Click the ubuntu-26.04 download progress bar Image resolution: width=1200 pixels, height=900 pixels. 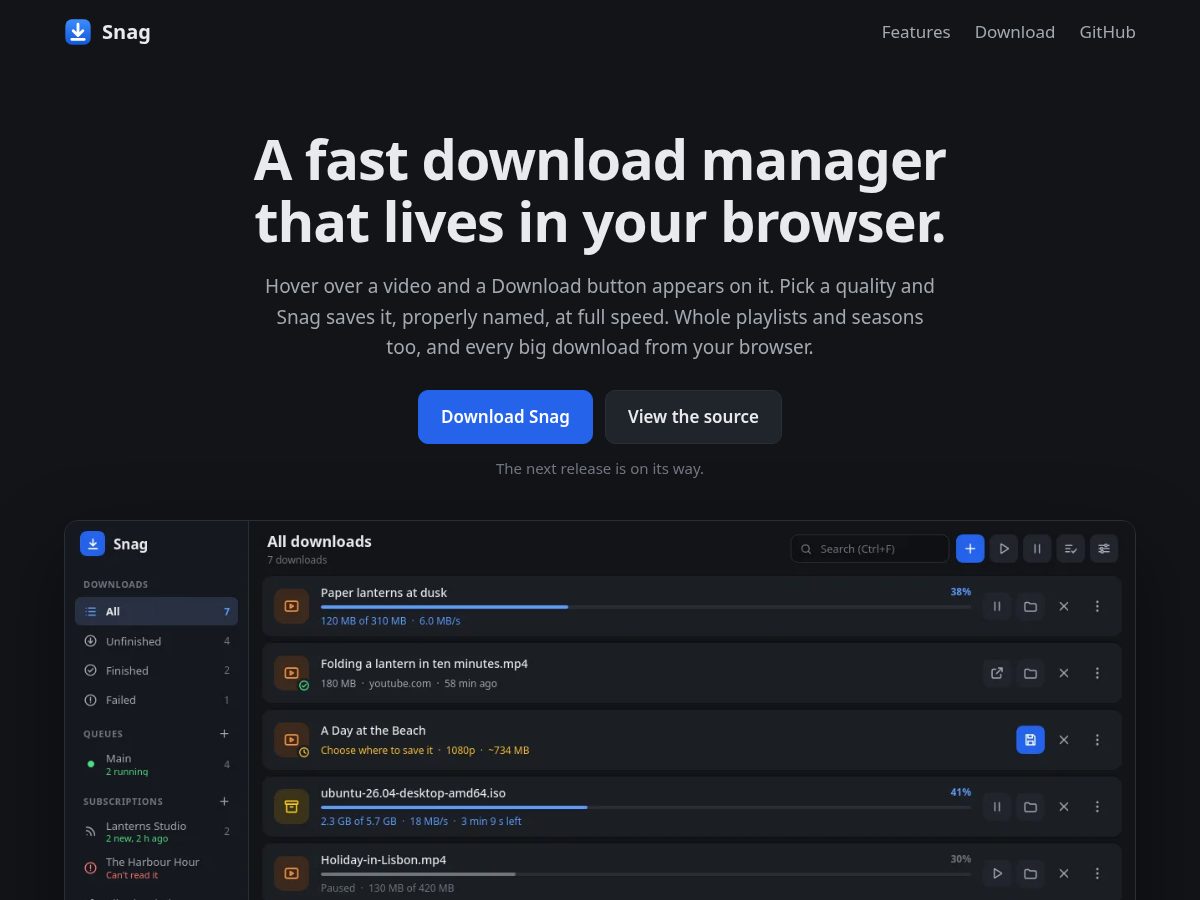pos(646,807)
